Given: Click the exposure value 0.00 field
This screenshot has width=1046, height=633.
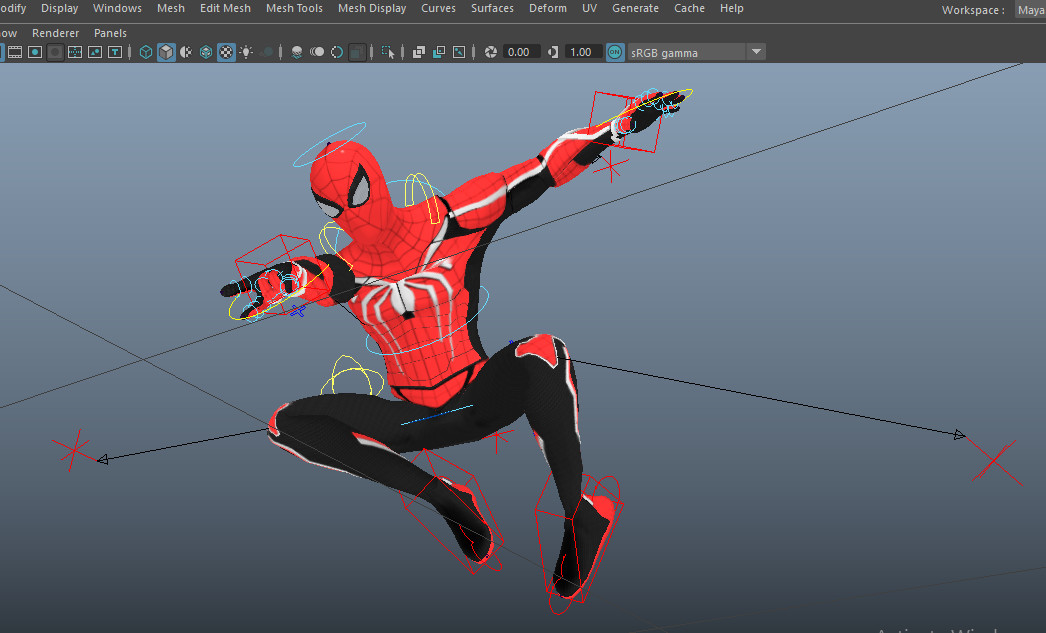Looking at the screenshot, I should click(520, 51).
